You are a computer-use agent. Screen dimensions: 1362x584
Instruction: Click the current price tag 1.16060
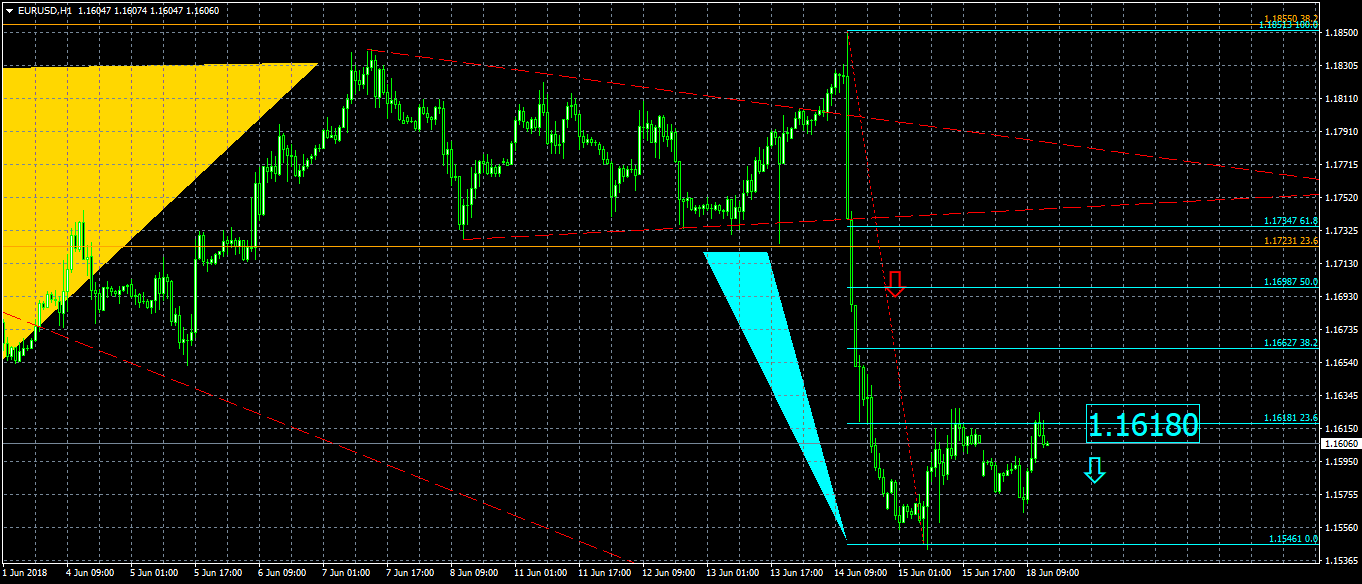point(1340,443)
